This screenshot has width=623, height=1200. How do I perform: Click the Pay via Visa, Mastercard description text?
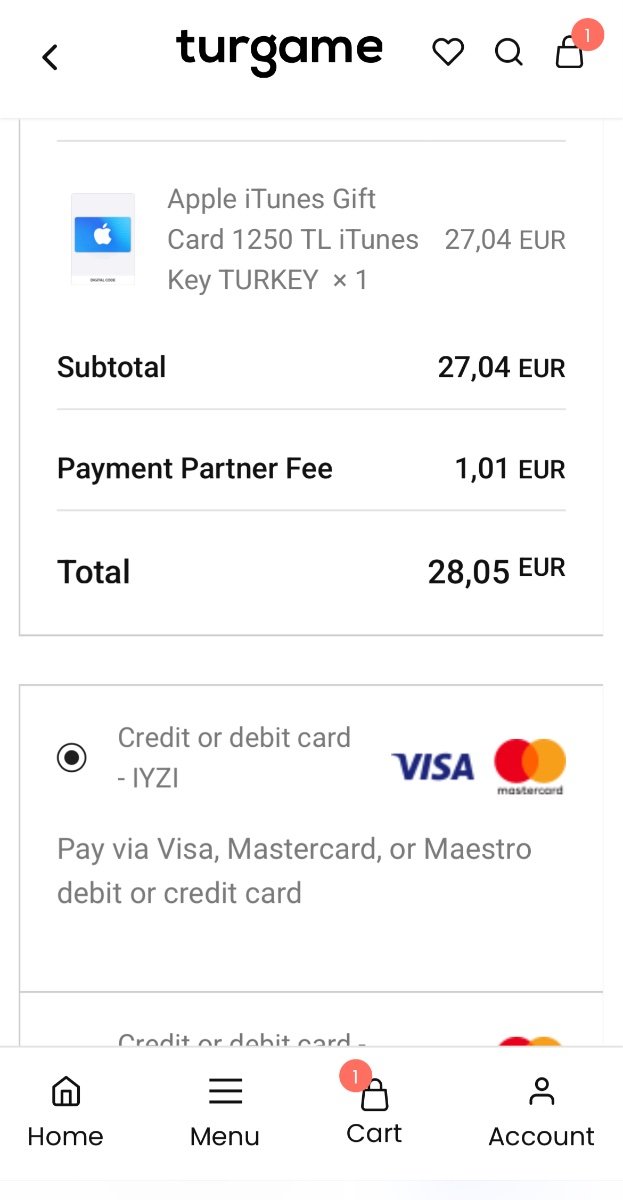point(294,870)
